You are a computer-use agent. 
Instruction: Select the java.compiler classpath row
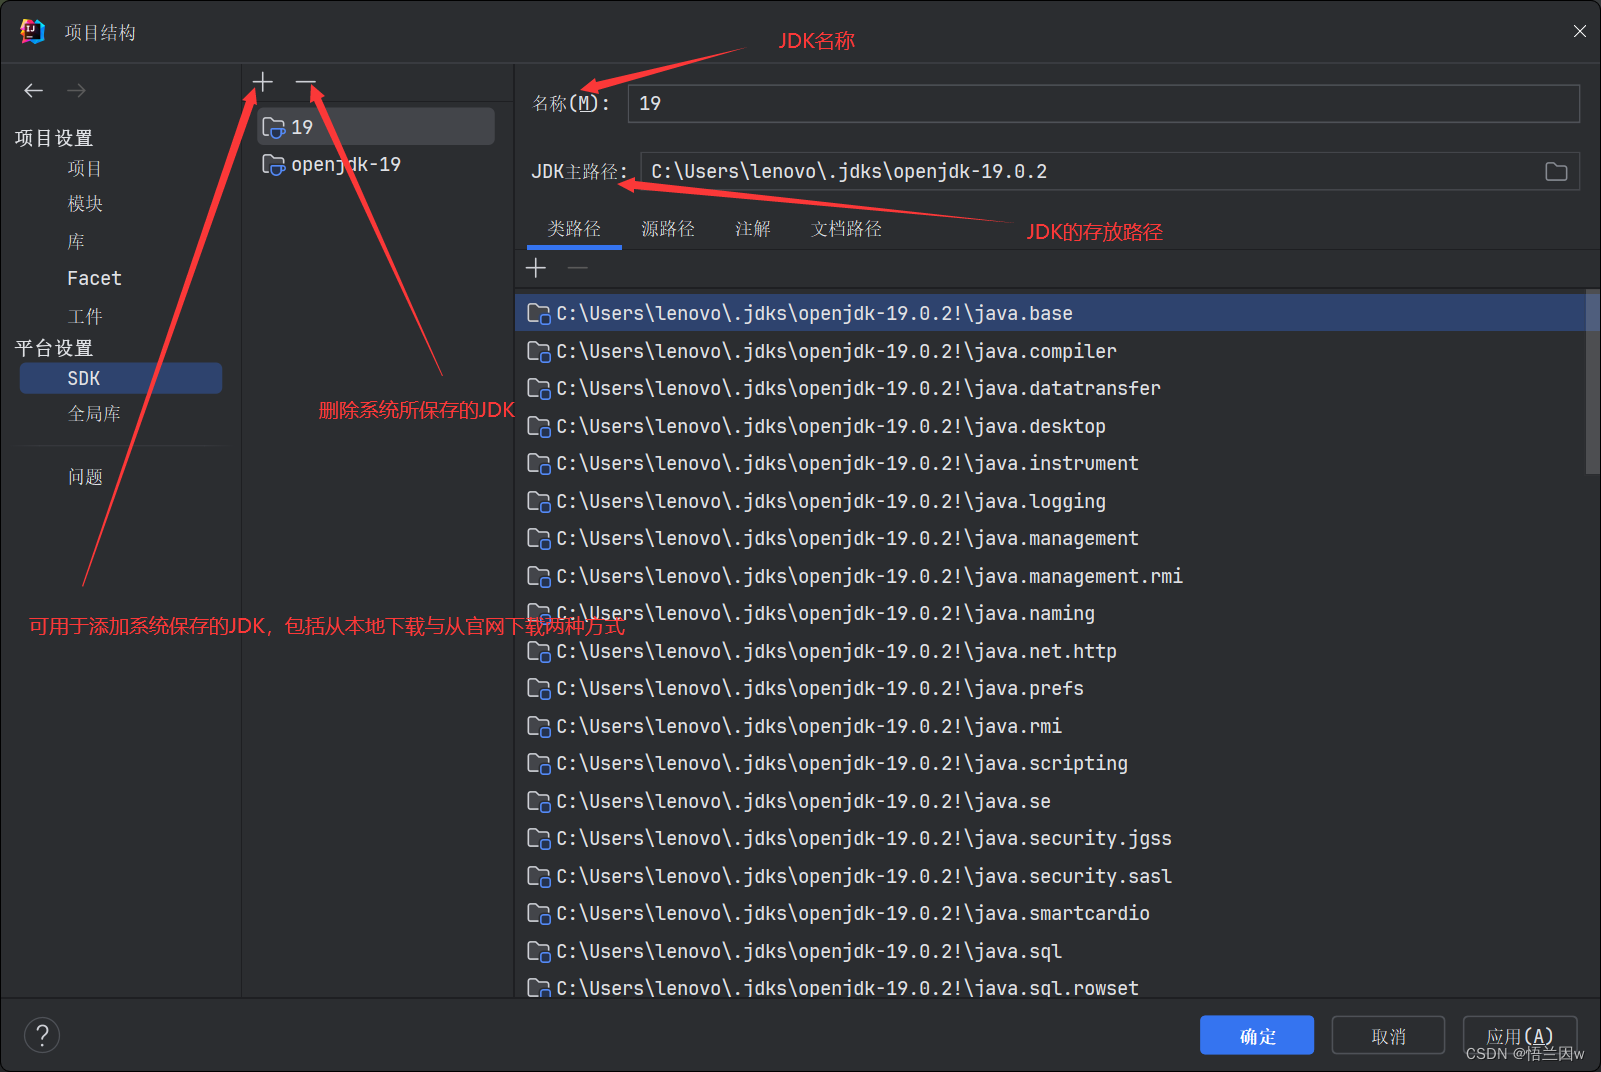coord(1050,351)
